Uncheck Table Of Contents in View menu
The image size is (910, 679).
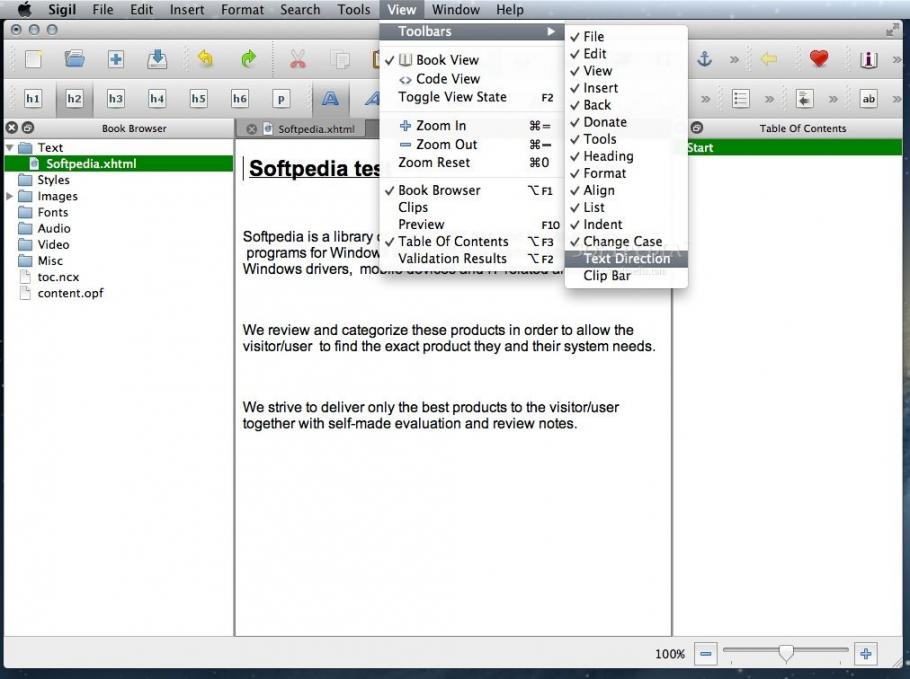(472, 241)
